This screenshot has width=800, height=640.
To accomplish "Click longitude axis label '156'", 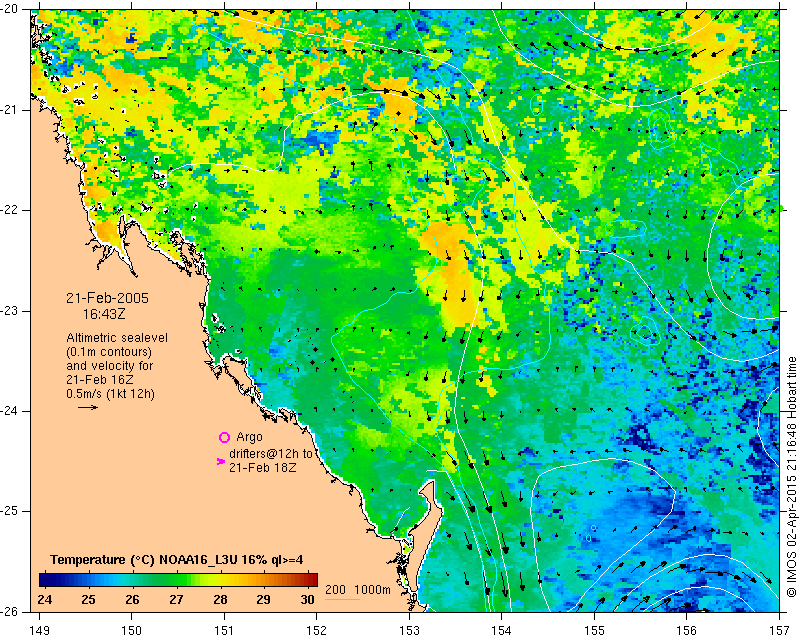I will (687, 631).
